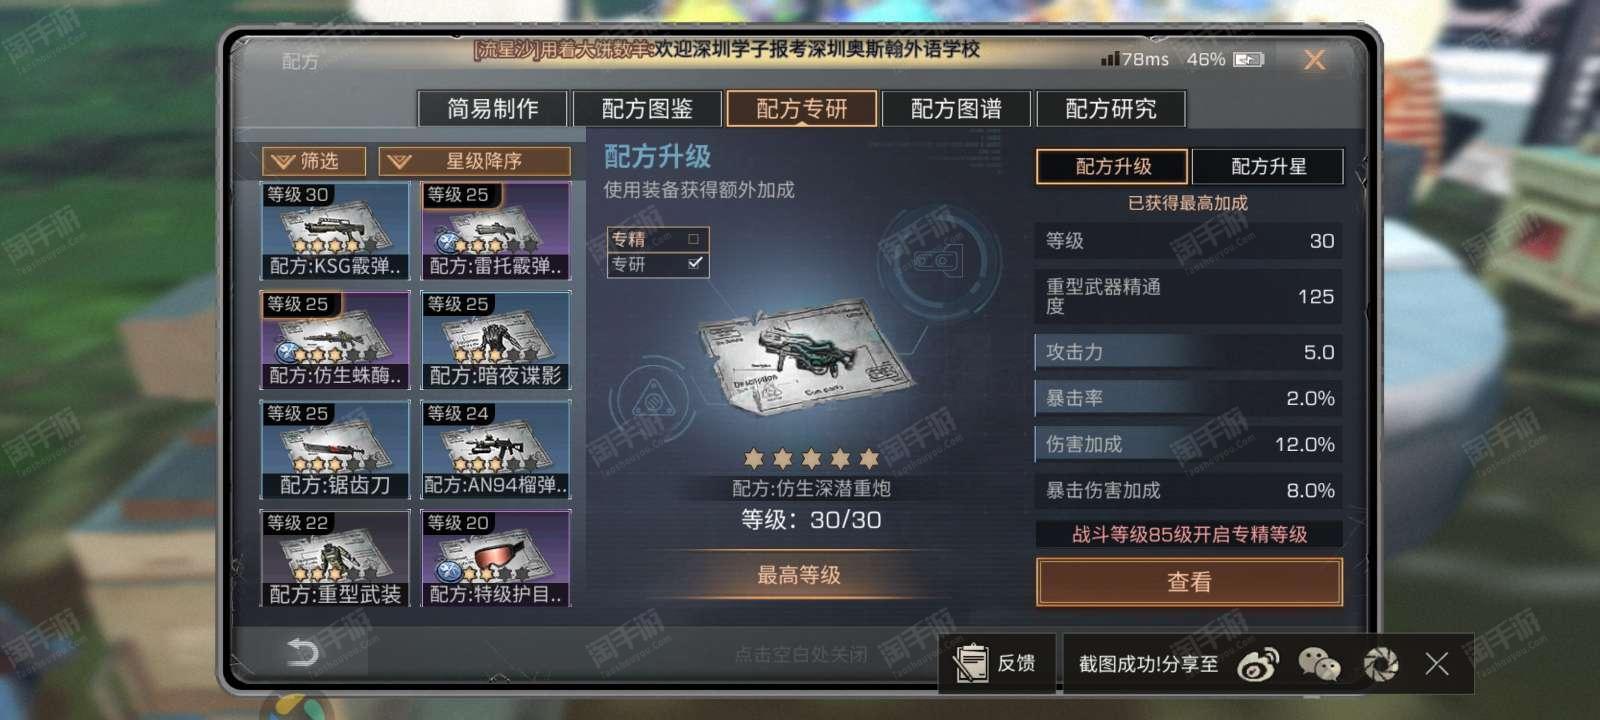Screen dimensions: 1600x720
Task: Tap the 最高等级 level bar
Action: [x=799, y=575]
